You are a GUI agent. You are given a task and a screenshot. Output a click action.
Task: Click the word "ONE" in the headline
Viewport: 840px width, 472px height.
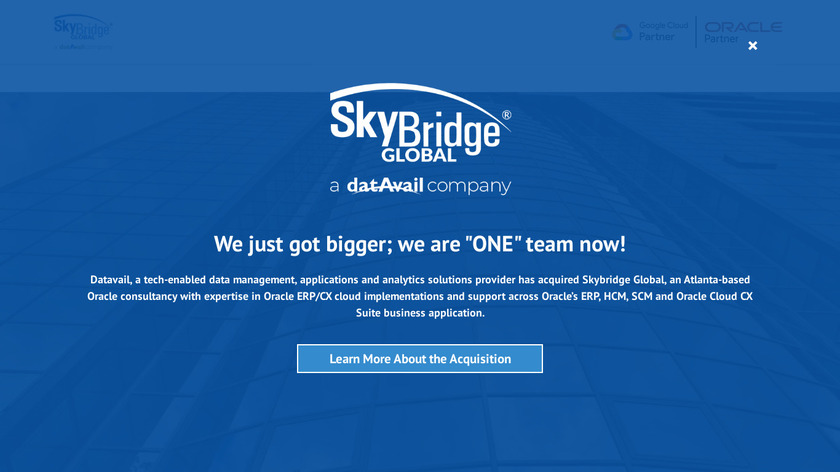(x=493, y=244)
